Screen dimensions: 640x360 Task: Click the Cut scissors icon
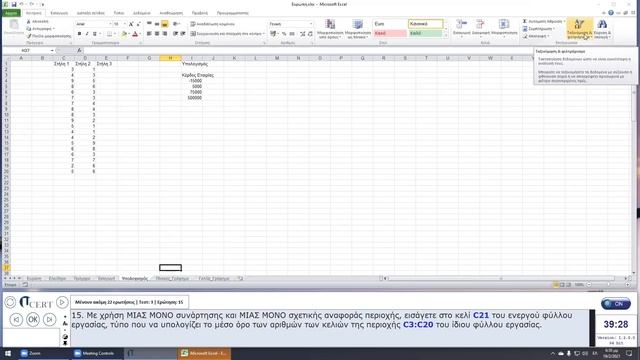pyautogui.click(x=29, y=21)
